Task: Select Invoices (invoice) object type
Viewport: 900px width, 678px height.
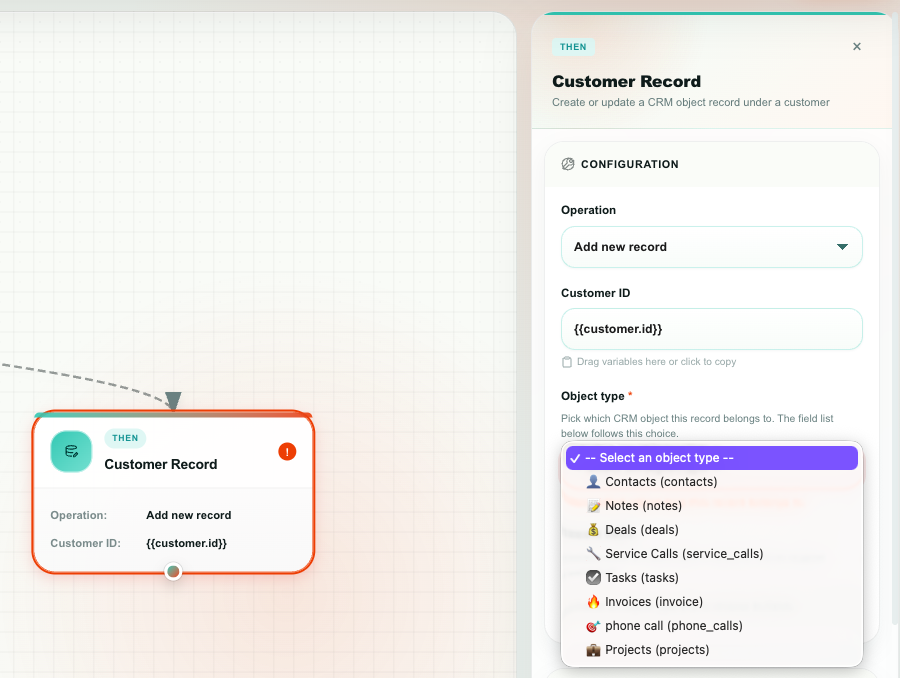Action: [711, 602]
